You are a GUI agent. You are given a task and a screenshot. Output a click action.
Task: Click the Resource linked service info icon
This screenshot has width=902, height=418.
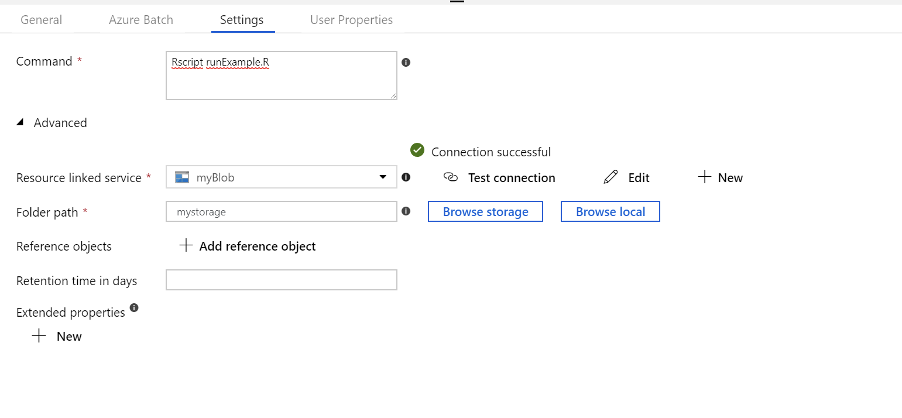click(406, 177)
